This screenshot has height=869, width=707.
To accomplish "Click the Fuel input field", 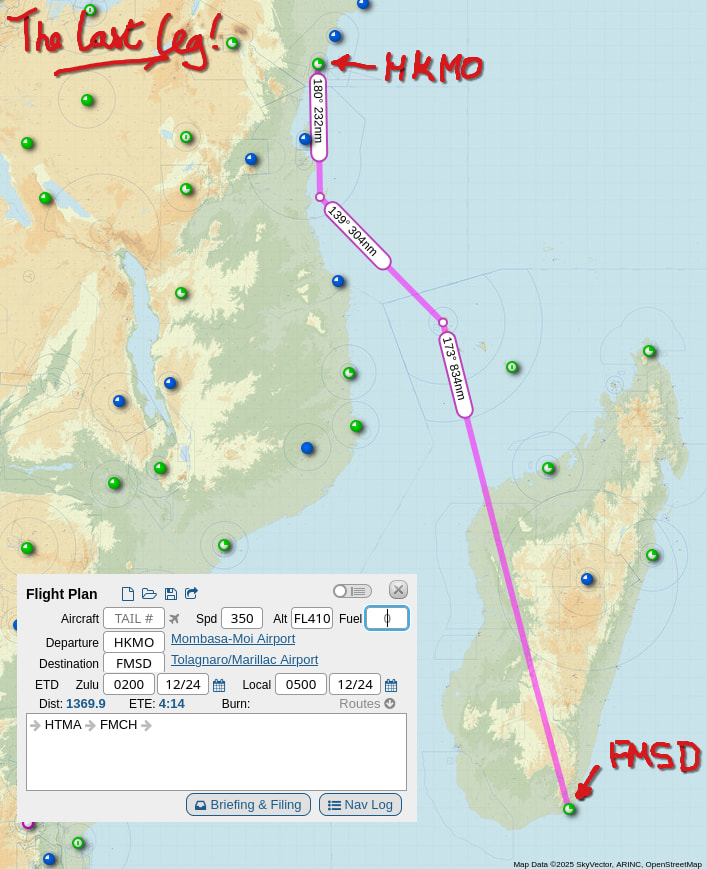I will point(387,618).
